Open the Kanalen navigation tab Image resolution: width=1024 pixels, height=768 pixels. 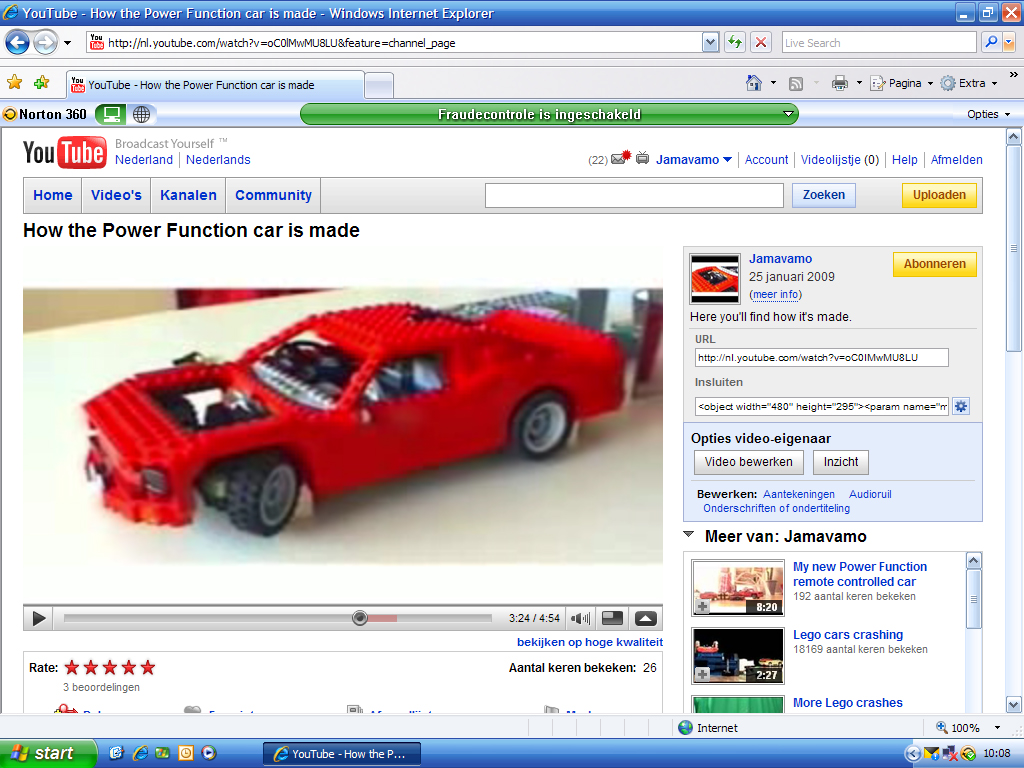pos(188,195)
